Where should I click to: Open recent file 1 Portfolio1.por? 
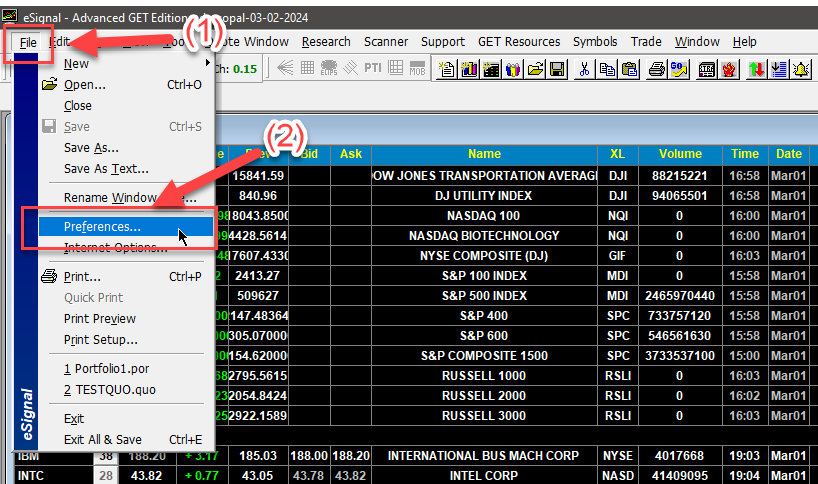pyautogui.click(x=103, y=368)
